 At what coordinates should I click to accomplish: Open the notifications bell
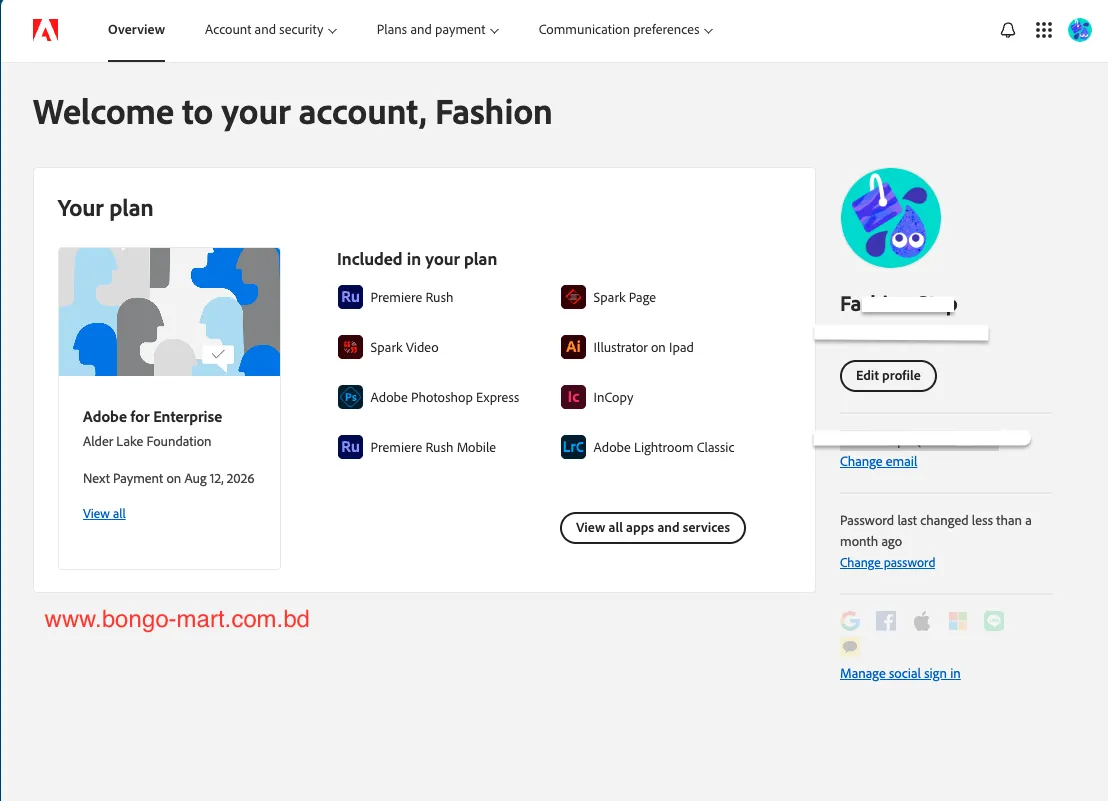1007,29
